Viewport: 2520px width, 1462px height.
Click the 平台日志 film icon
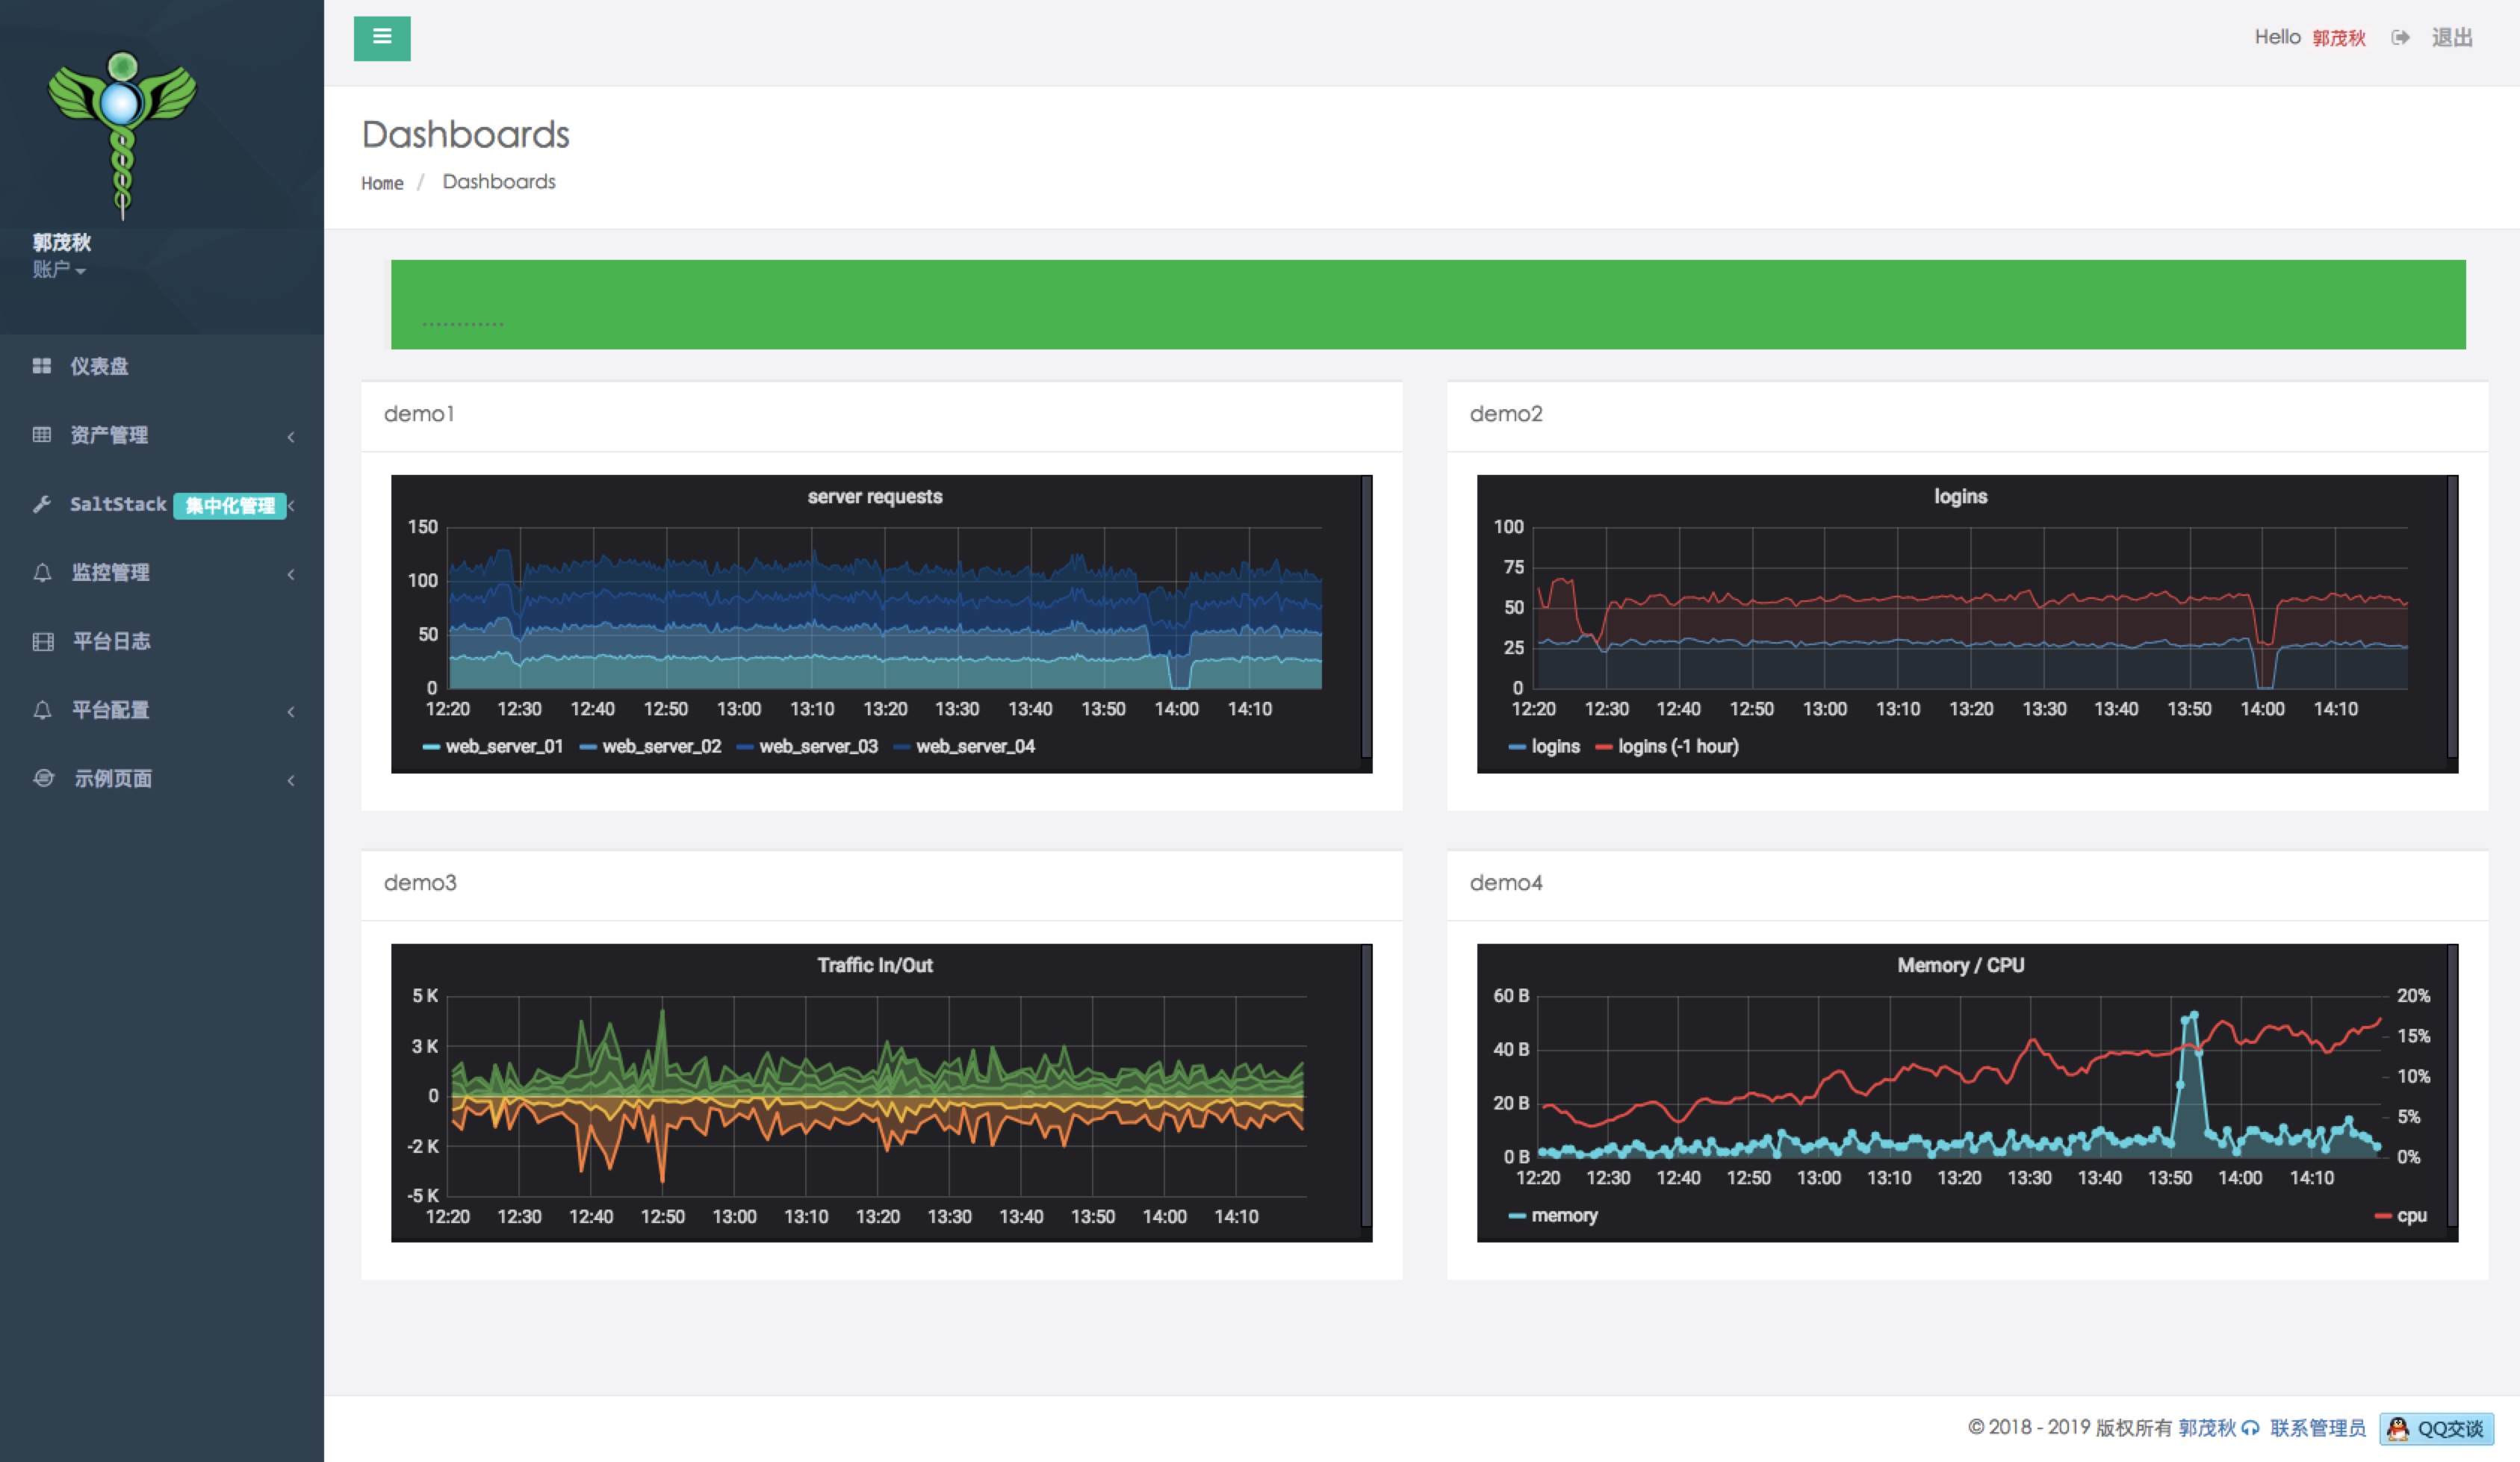point(42,641)
